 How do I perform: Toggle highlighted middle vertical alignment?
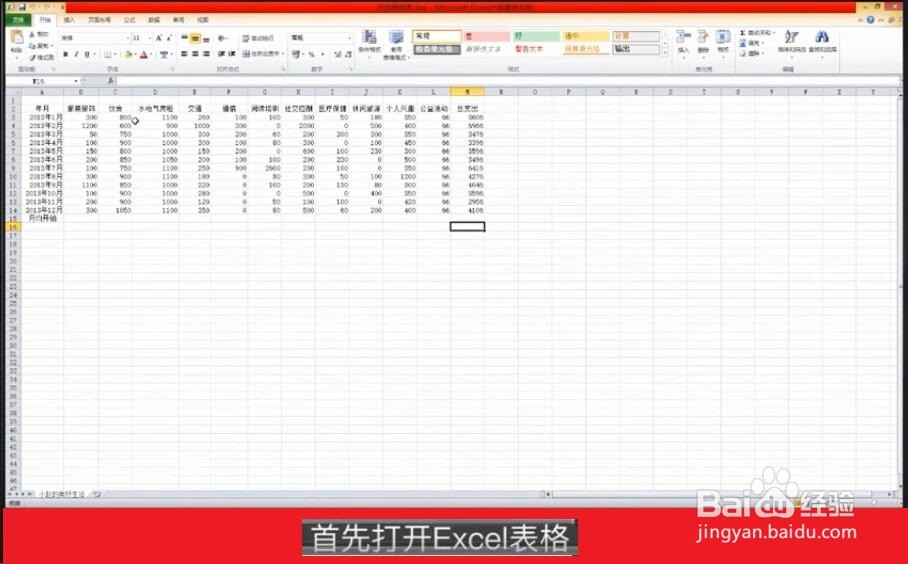click(196, 38)
